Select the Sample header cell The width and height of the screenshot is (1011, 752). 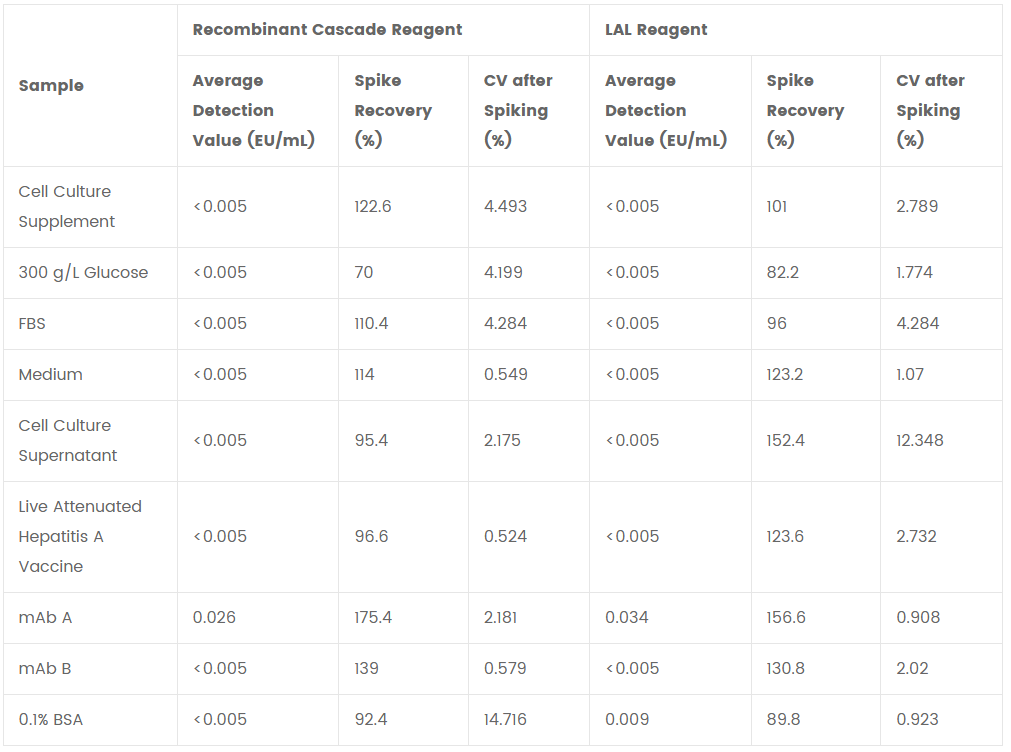pyautogui.click(x=51, y=86)
